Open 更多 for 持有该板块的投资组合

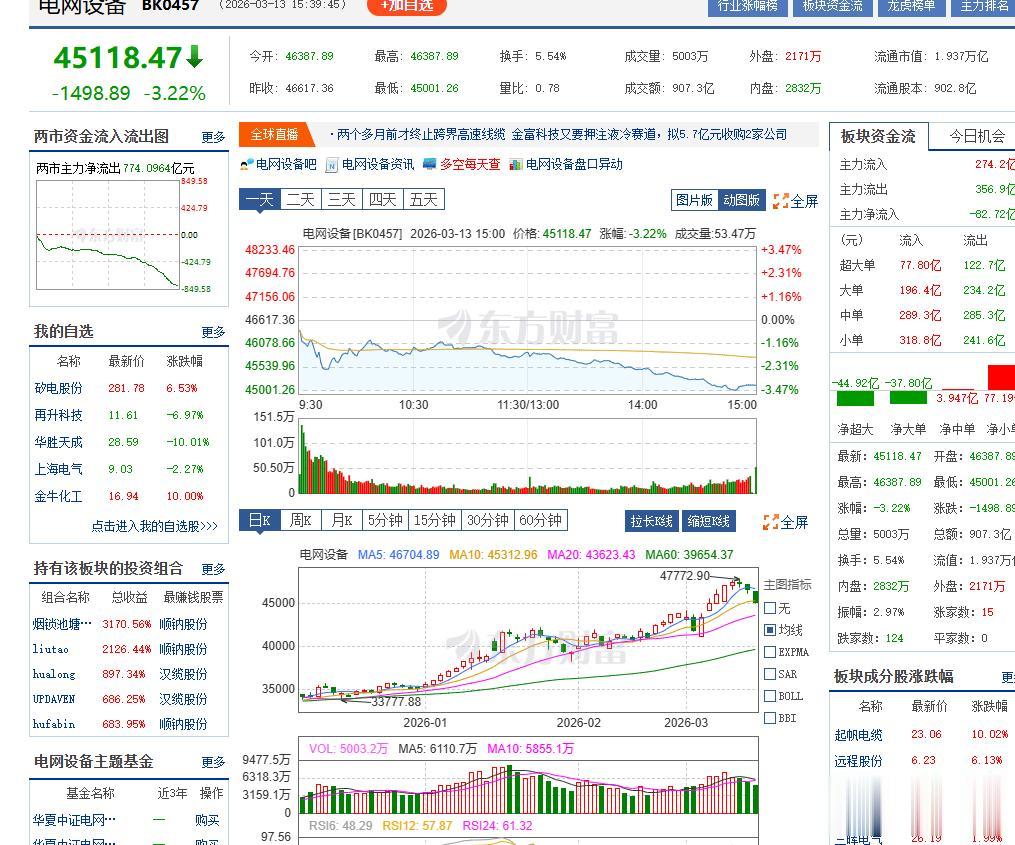pos(213,569)
